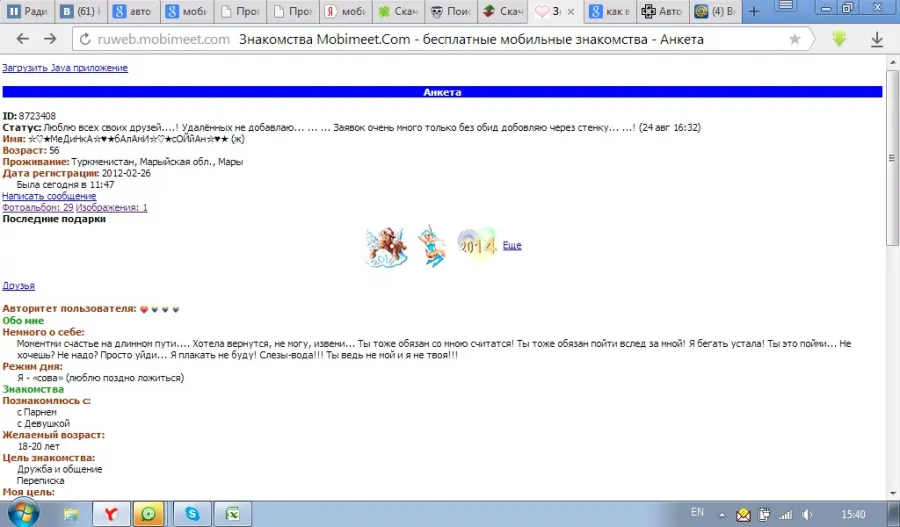
Task: Switch to the 'Авто' tab
Action: [662, 11]
